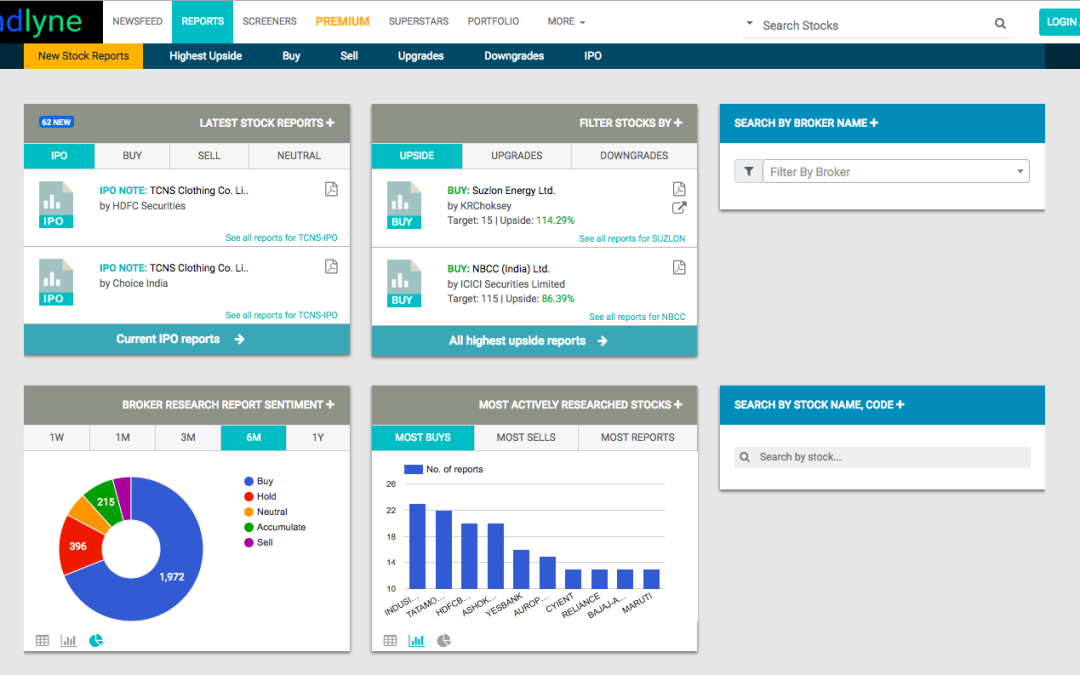Open the Premium section
Screen dimensions: 1080x675
(342, 21)
